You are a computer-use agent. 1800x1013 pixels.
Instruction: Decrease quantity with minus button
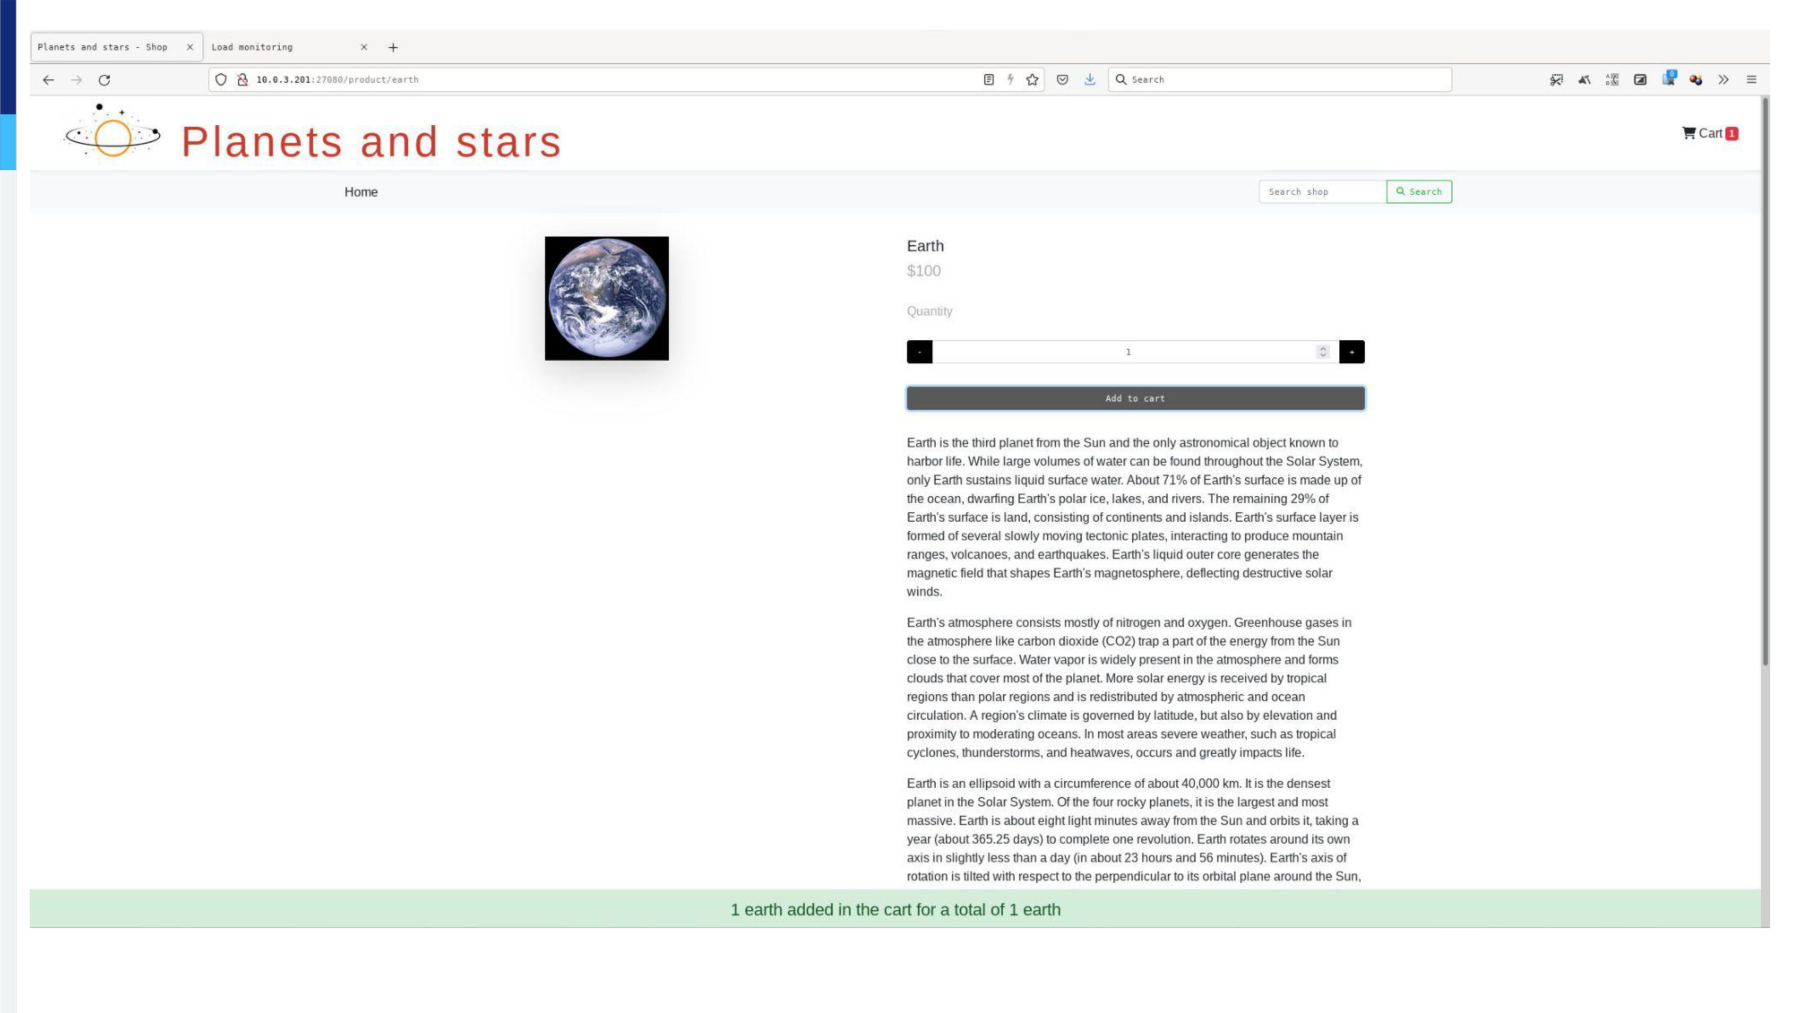[x=920, y=352]
